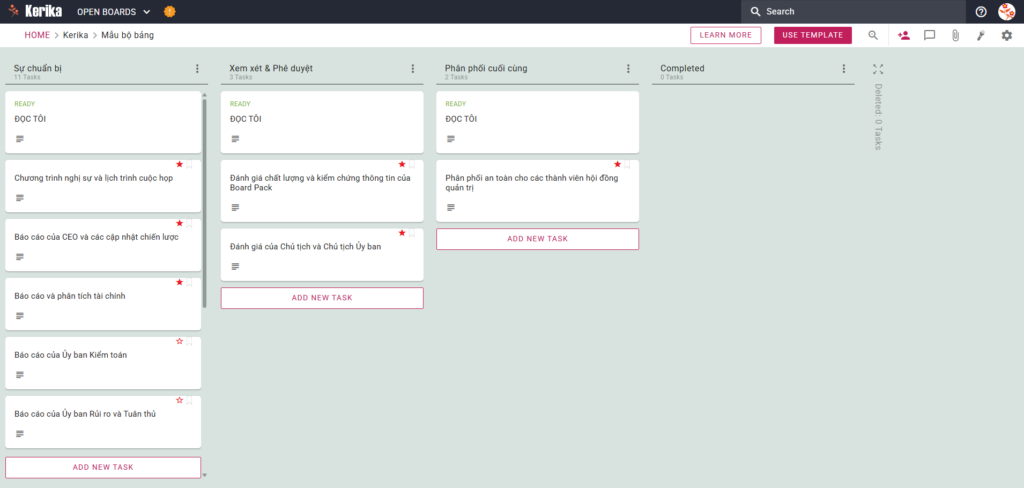Click the USE TEMPLATE button
The image size is (1024, 488).
coord(812,35)
